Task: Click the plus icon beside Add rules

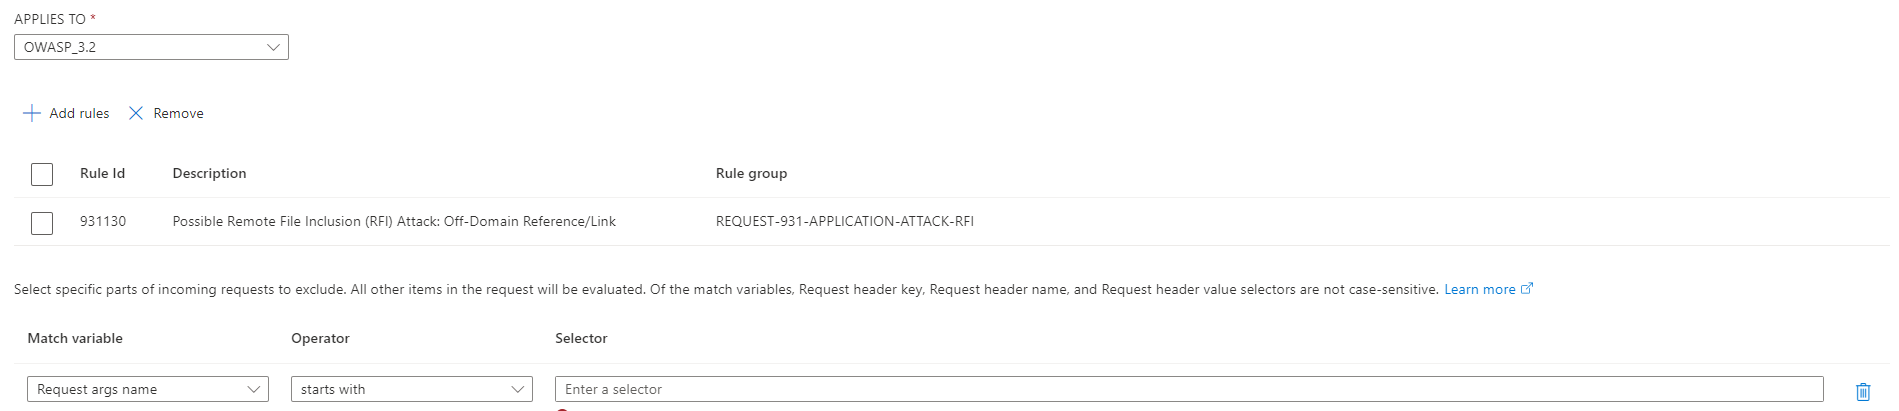Action: coord(32,113)
